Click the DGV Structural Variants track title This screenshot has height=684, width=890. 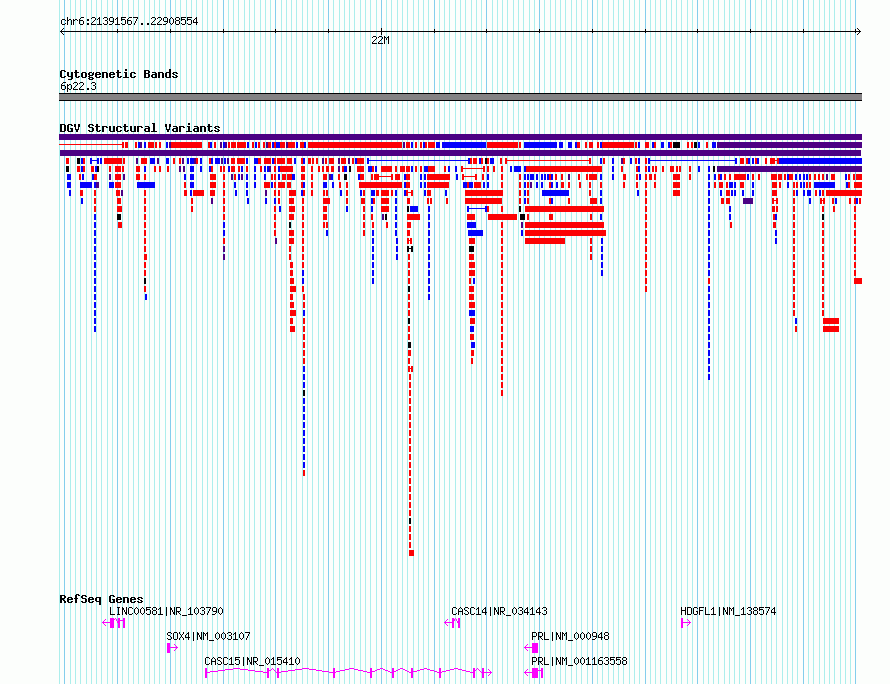coord(140,128)
